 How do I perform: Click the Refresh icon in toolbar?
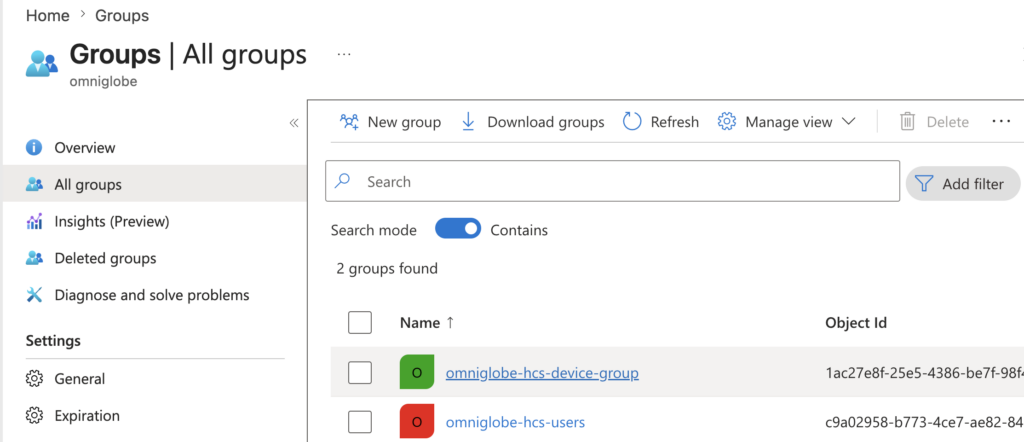tap(632, 122)
